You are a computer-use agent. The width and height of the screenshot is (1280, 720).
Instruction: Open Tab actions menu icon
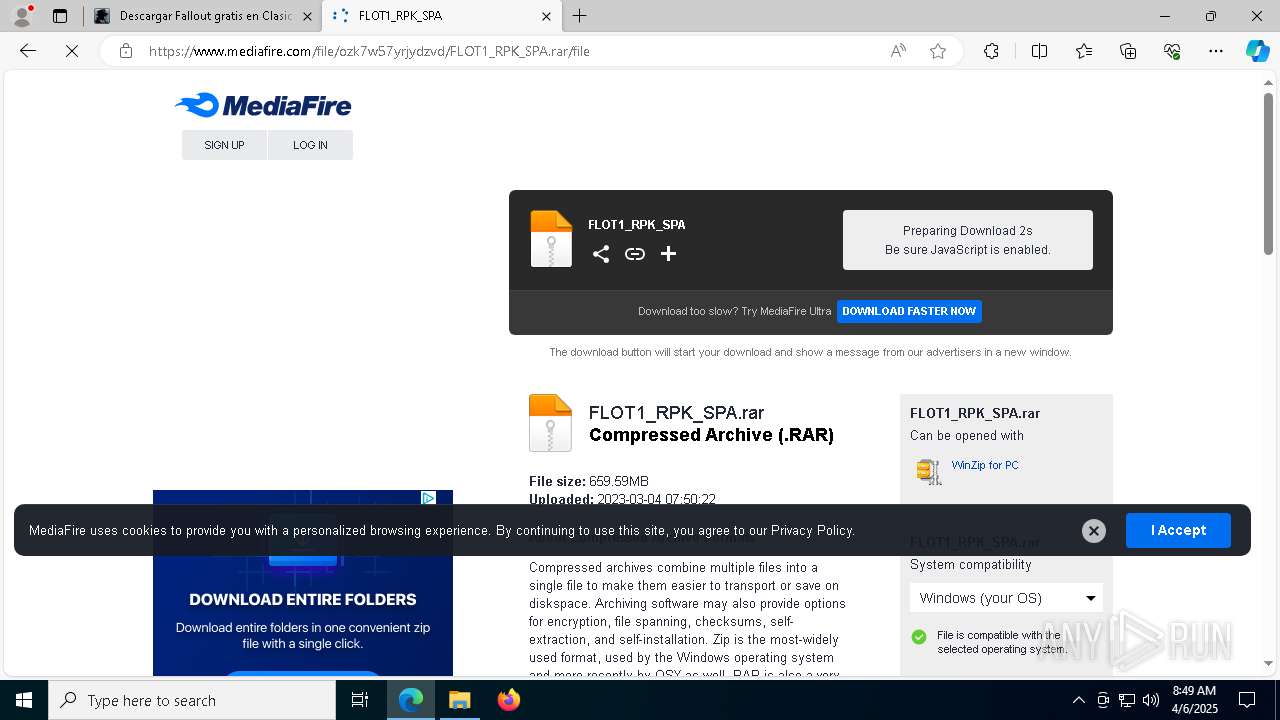(60, 16)
